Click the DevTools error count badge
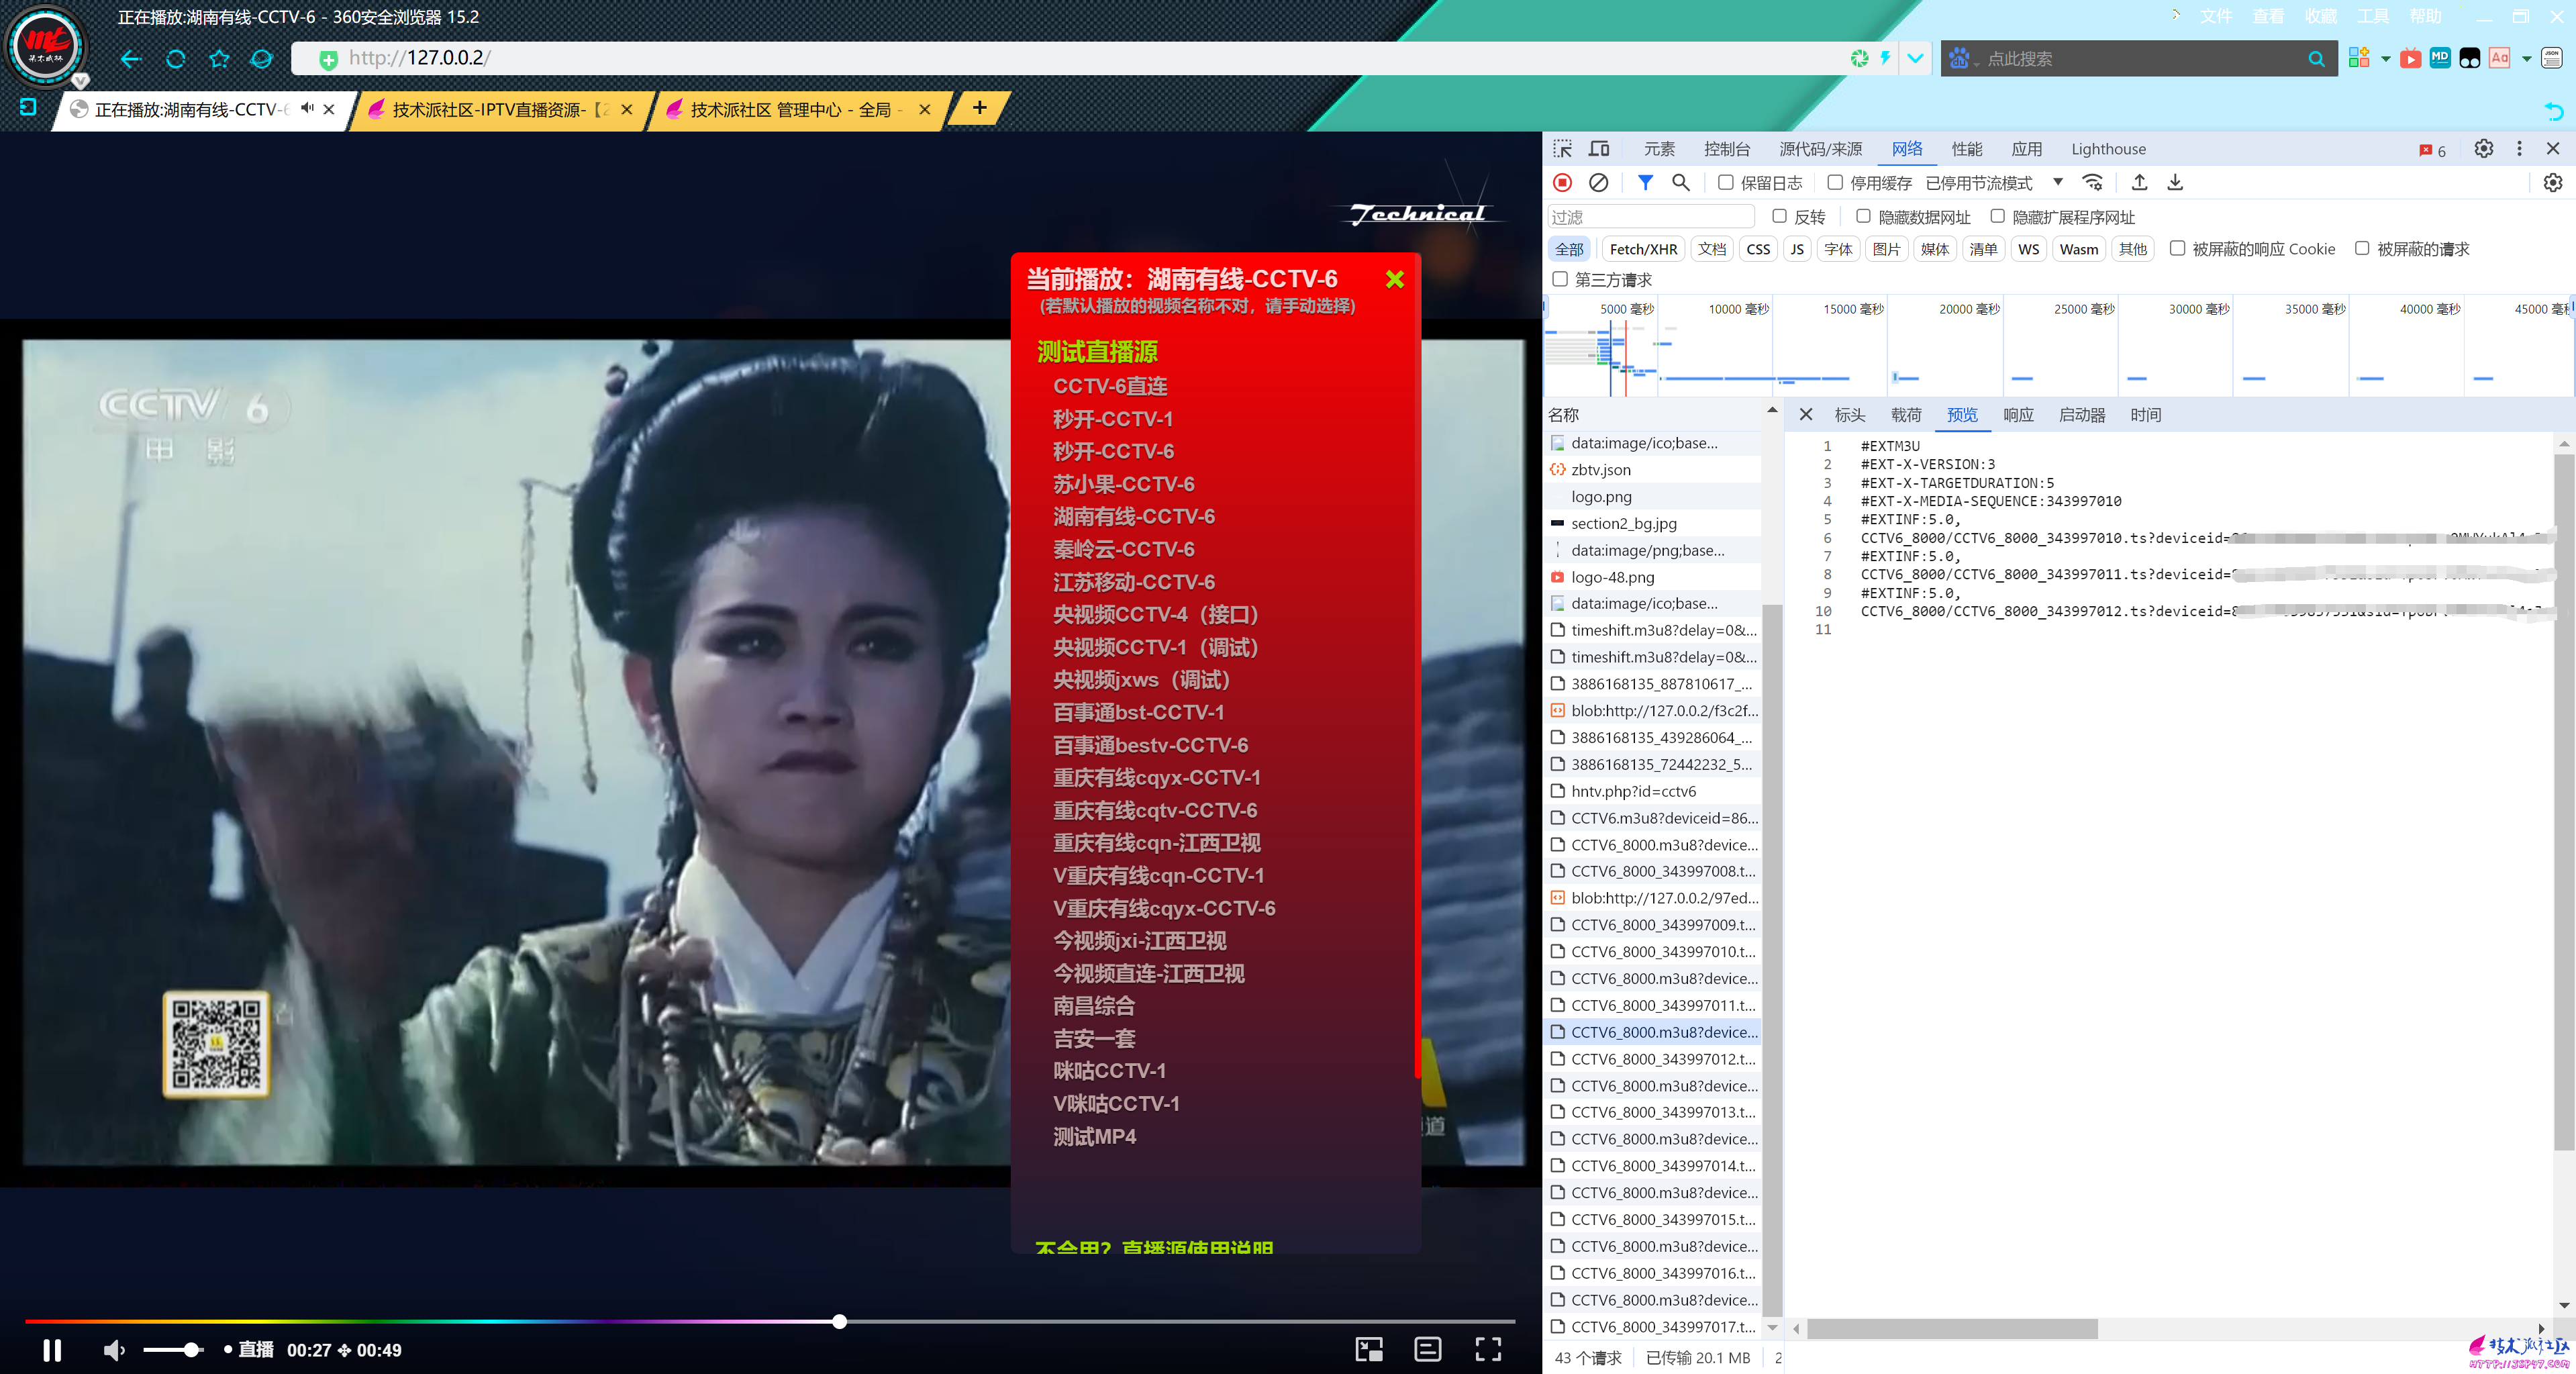The width and height of the screenshot is (2576, 1374). click(2433, 150)
